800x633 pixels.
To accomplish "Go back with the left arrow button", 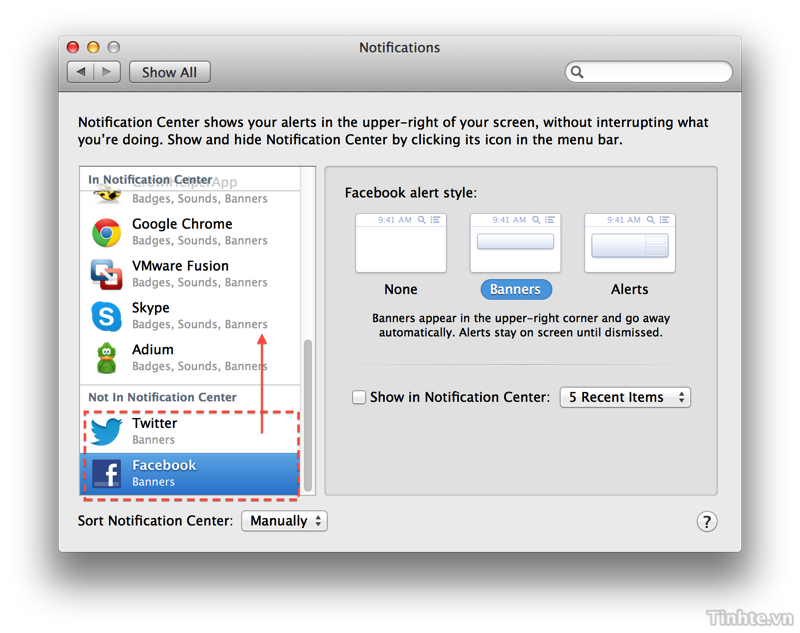I will pos(81,72).
